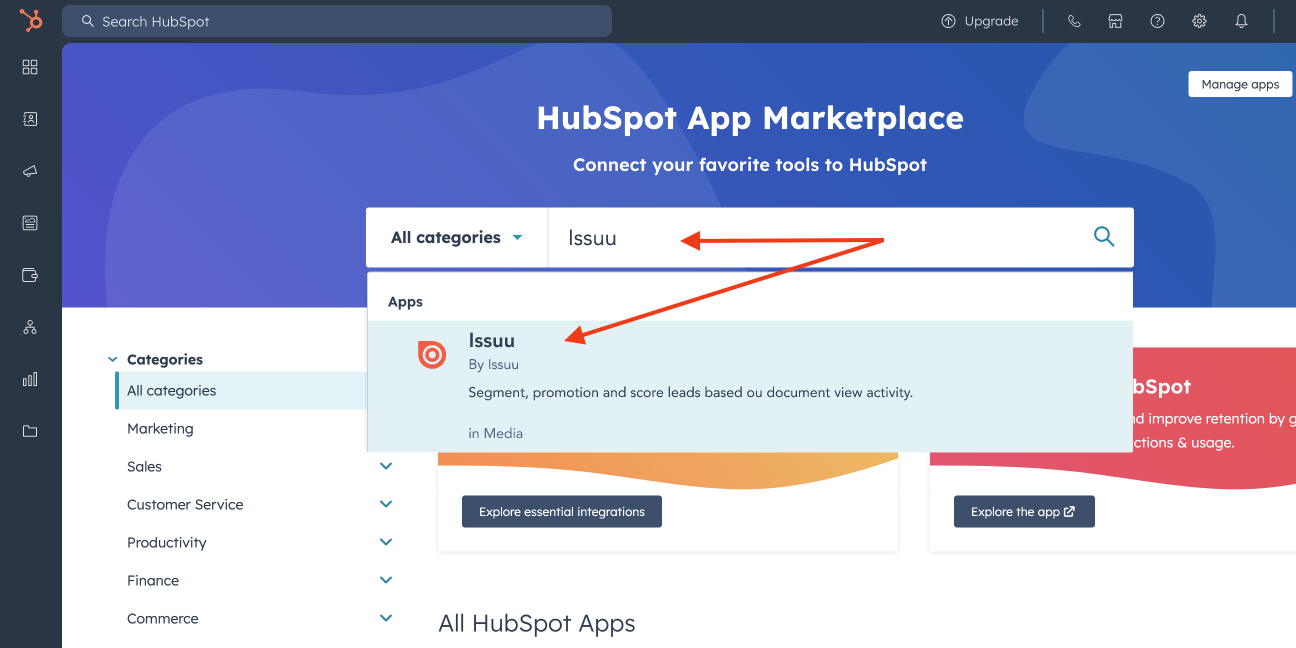Click the magnifier icon in marketplace search
This screenshot has height=648, width=1296.
(x=1104, y=237)
